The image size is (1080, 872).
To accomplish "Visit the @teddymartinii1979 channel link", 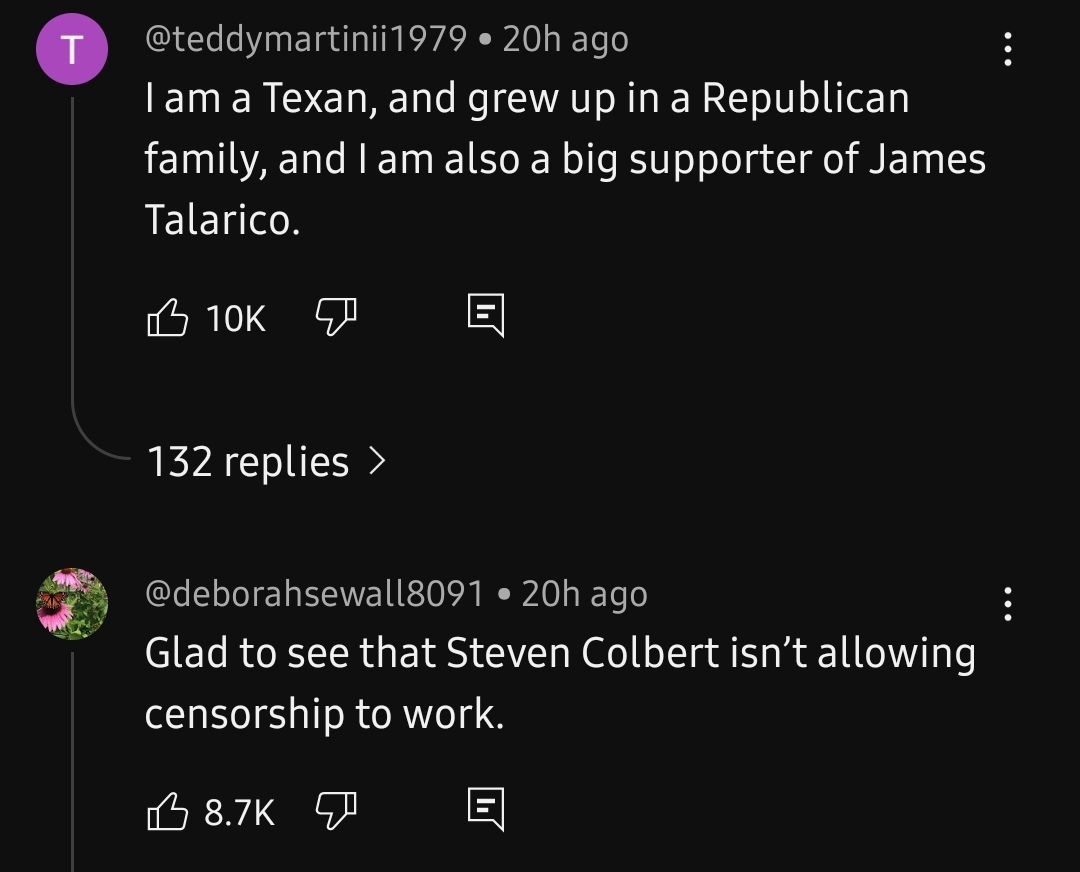I will pyautogui.click(x=305, y=39).
